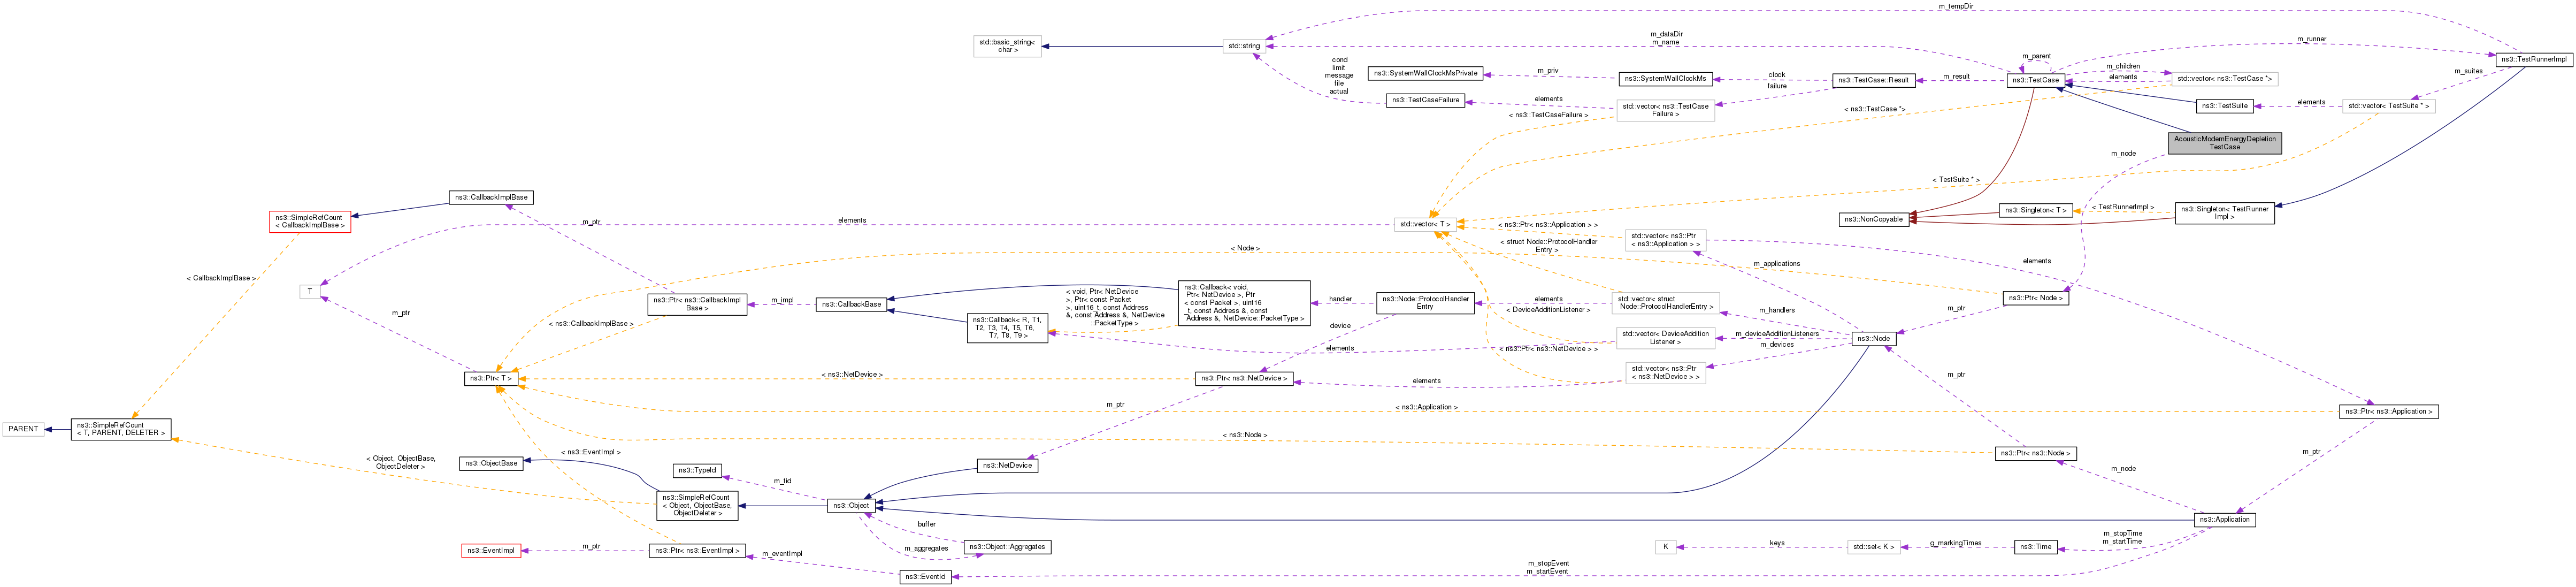
Task: Open ns3::Callback< void, Ptr< NetDevice >... > node
Action: (1244, 303)
